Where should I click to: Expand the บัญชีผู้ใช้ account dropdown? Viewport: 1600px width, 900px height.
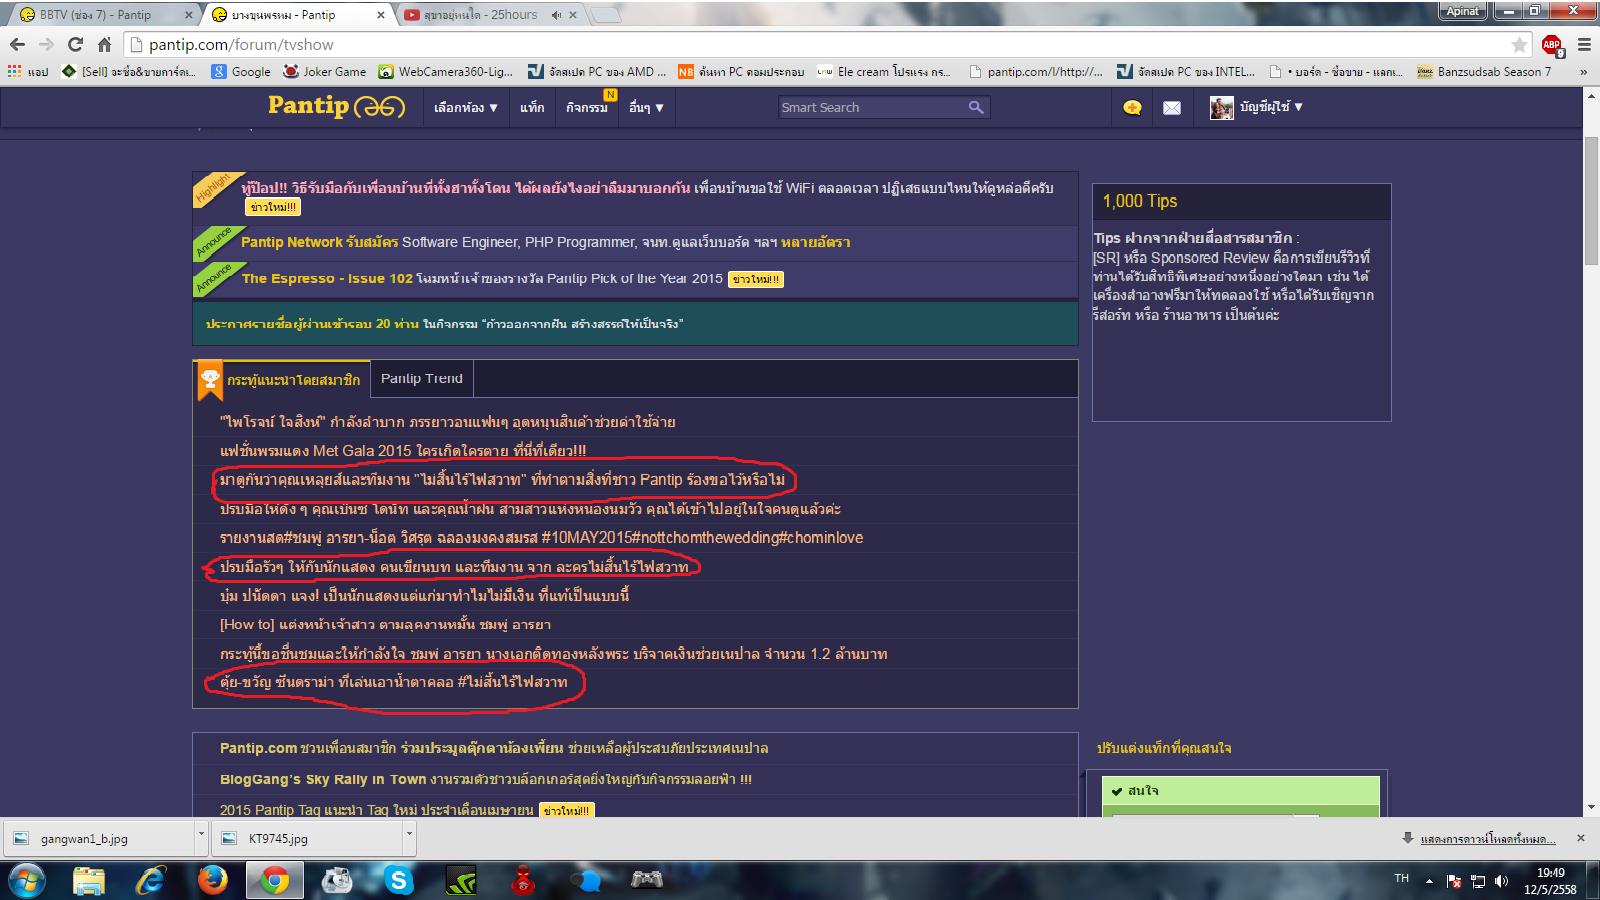pyautogui.click(x=1271, y=107)
